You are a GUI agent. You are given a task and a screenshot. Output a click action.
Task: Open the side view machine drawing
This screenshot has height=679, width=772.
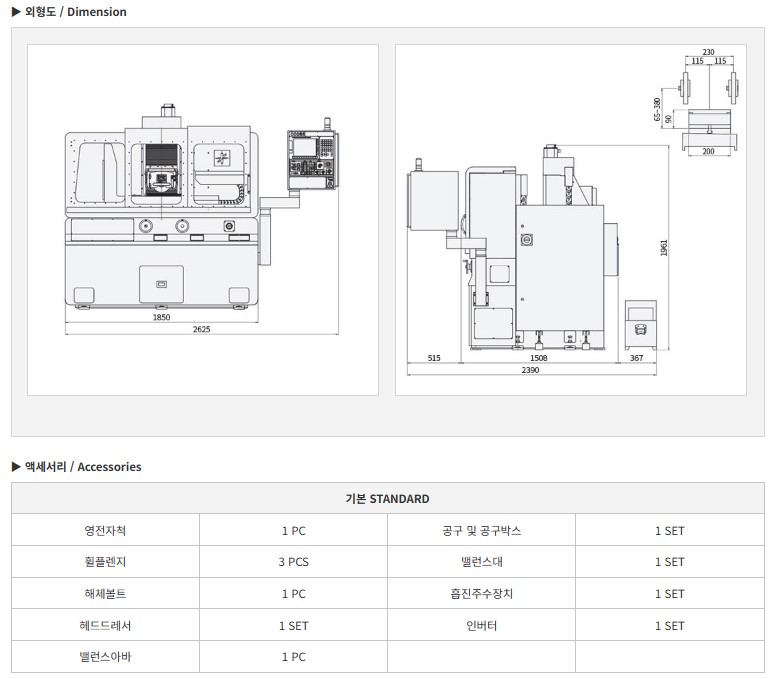click(x=579, y=220)
